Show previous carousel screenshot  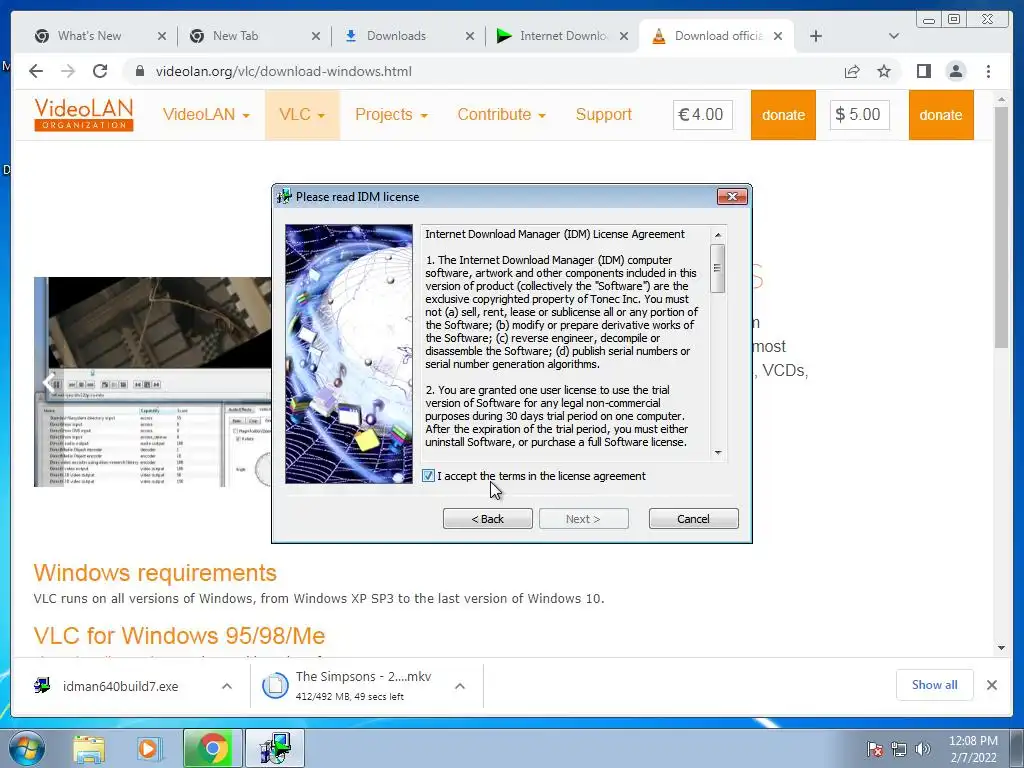49,382
